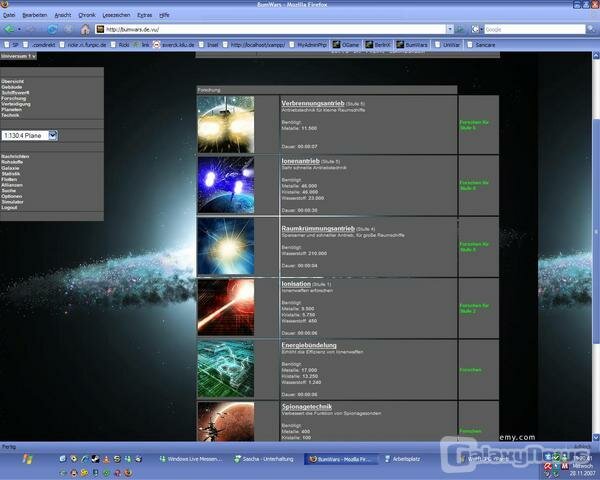Click green Forschen link for Raumkrümmungsantrieb
This screenshot has width=600, height=480.
tap(474, 247)
